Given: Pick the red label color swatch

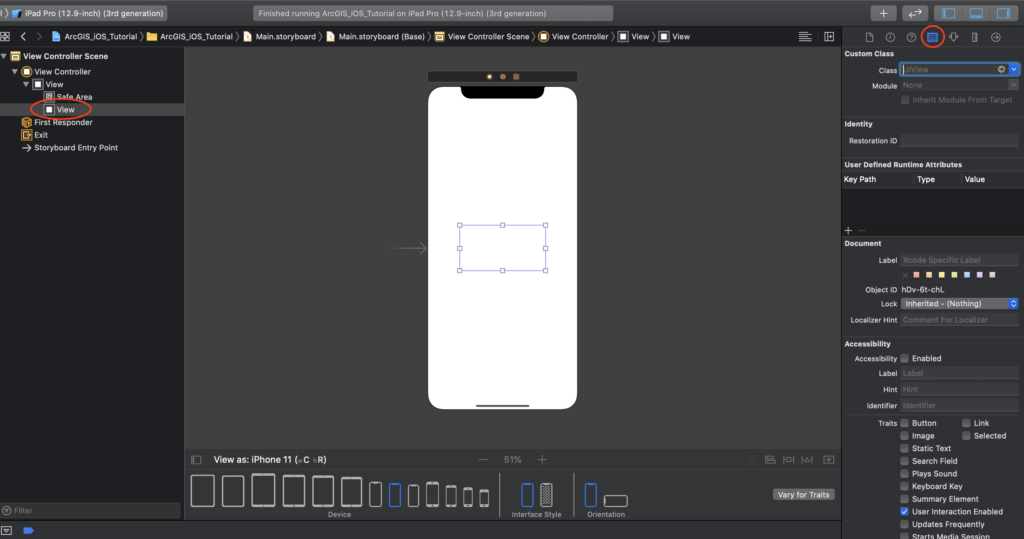Looking at the screenshot, I should click(x=917, y=275).
